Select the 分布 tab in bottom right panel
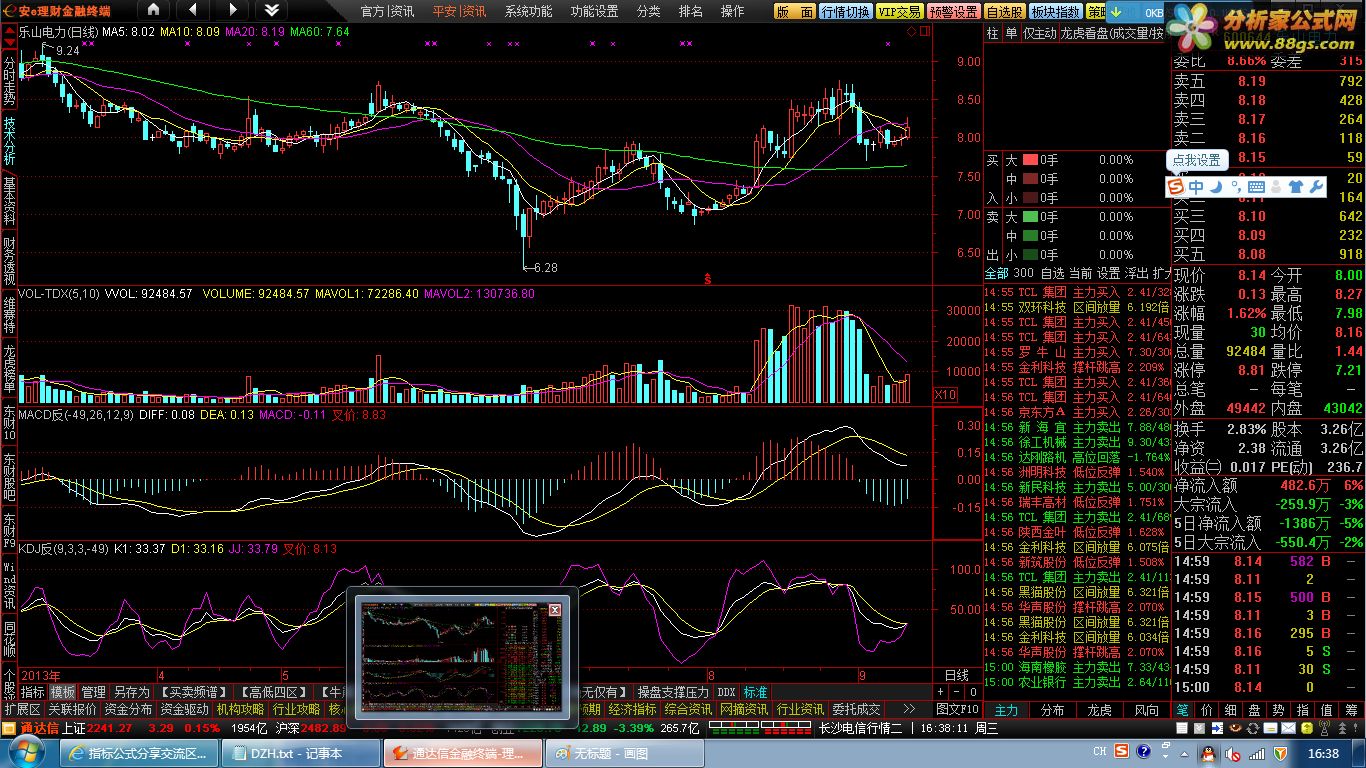The height and width of the screenshot is (768, 1366). (1053, 710)
